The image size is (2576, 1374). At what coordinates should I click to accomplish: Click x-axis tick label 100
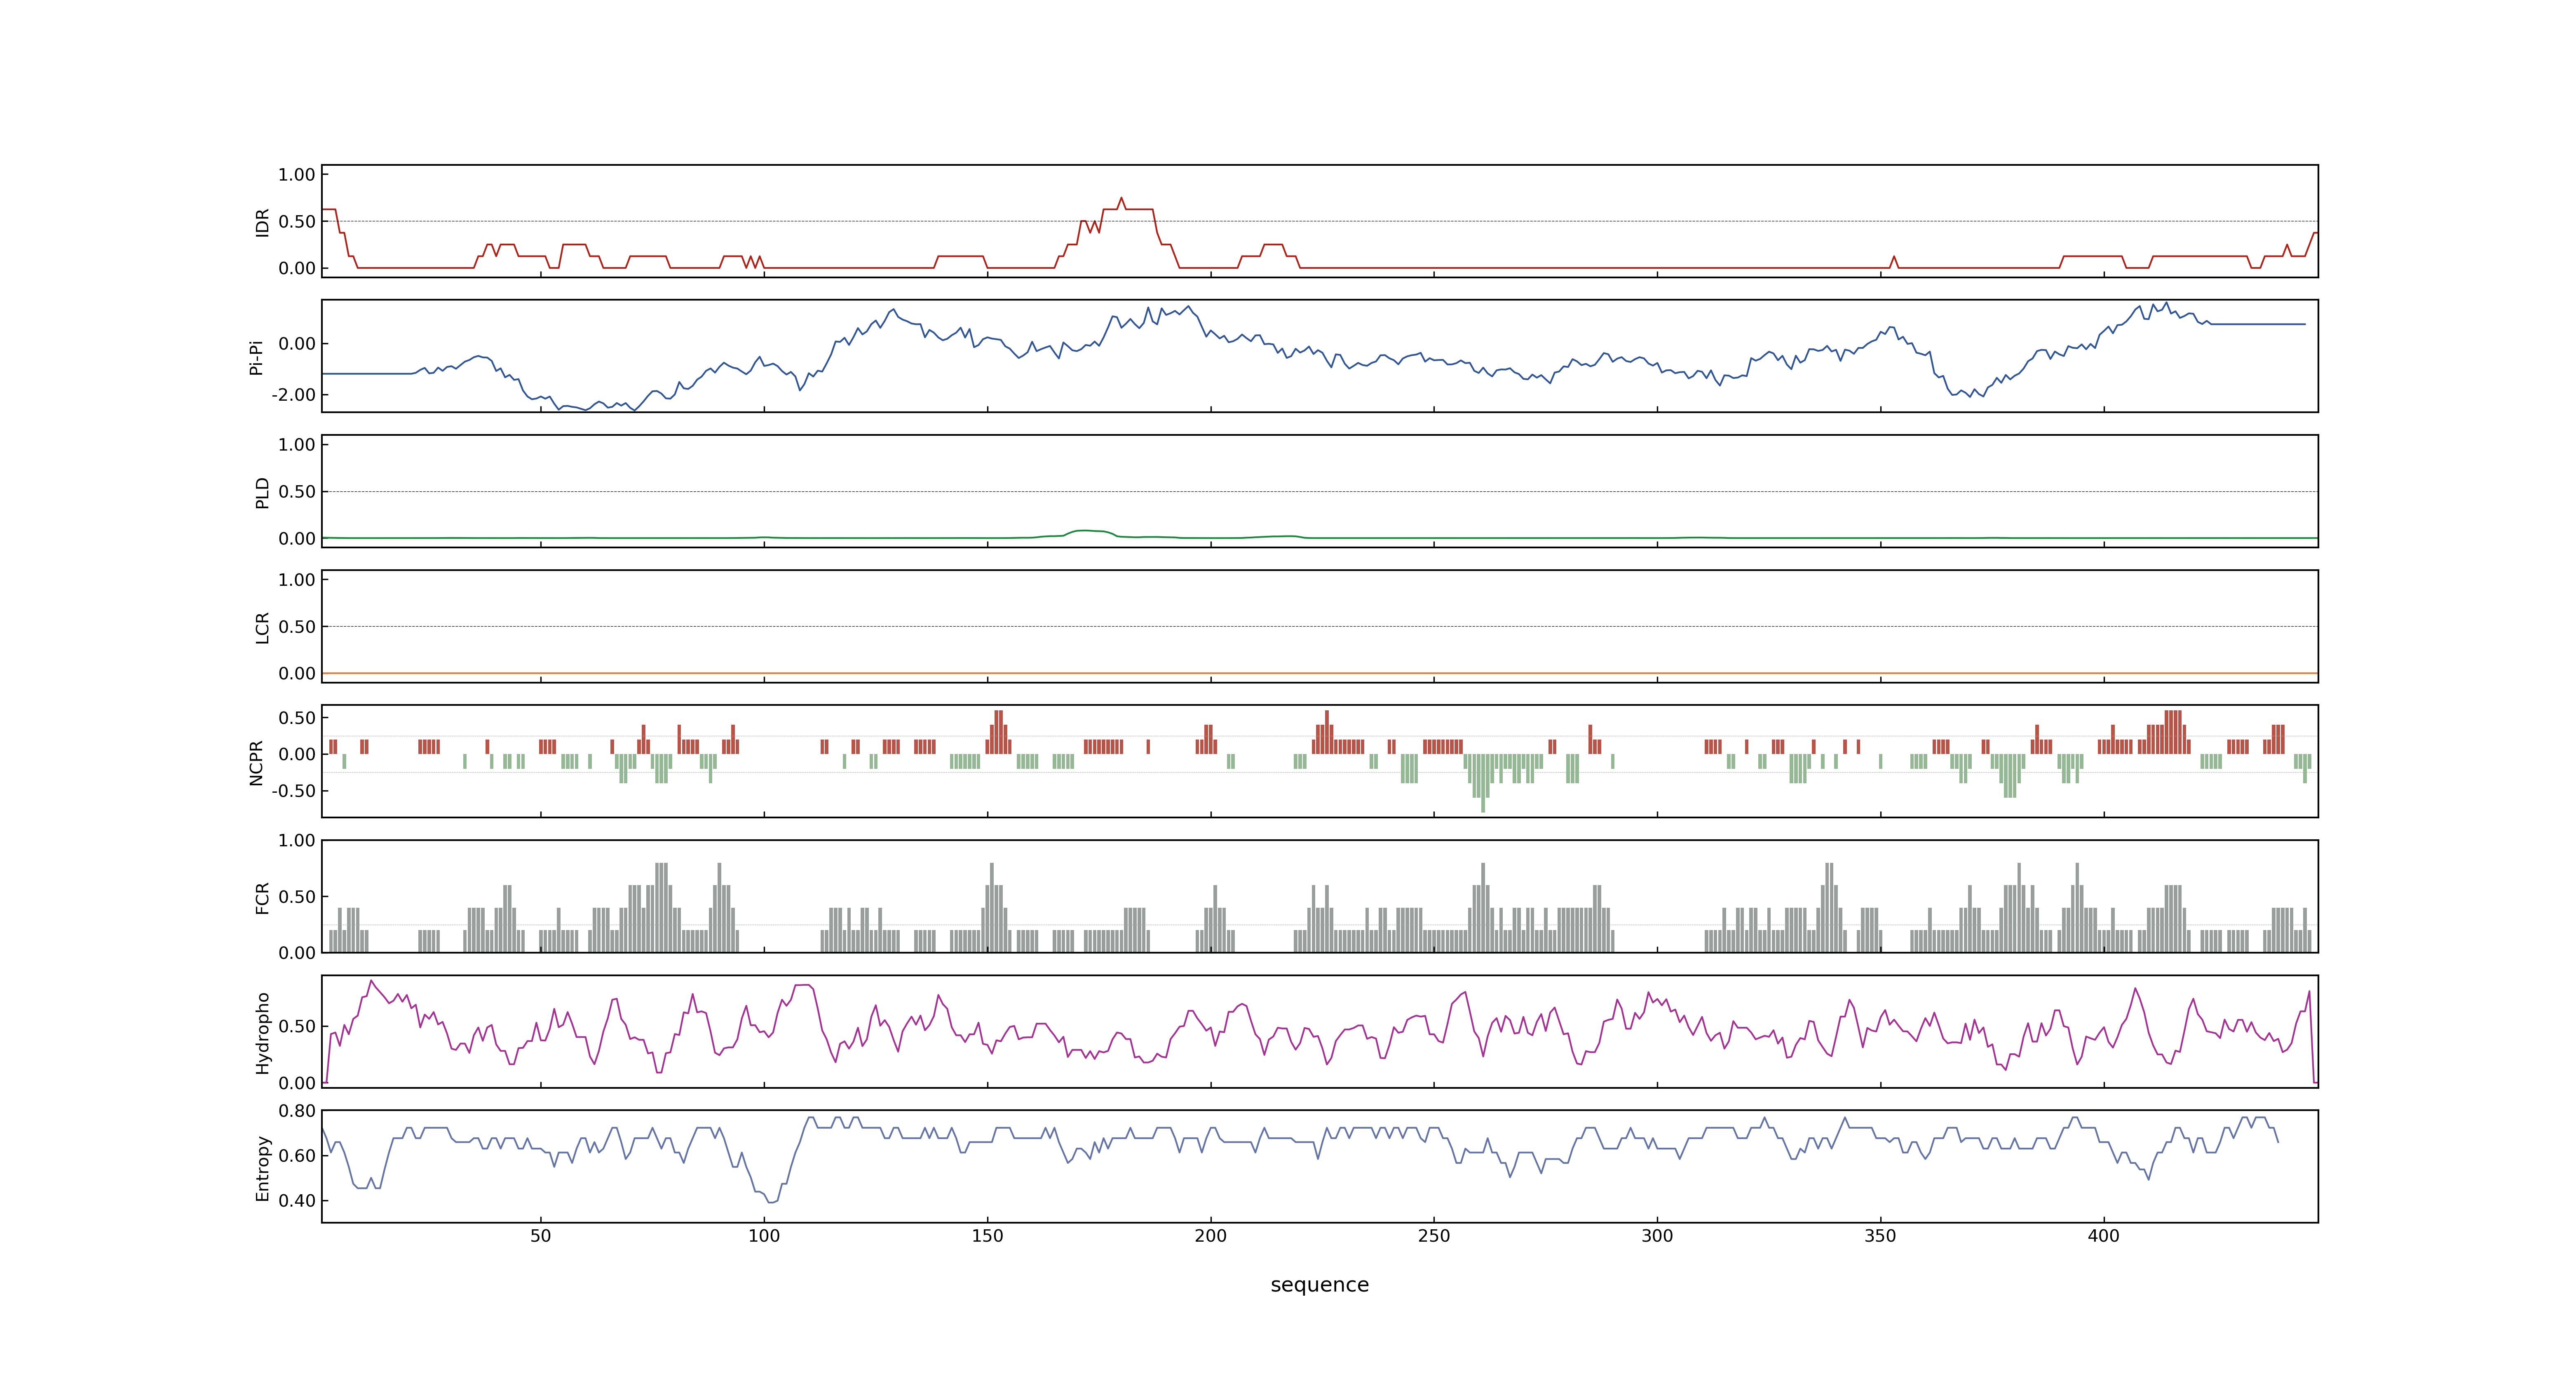(764, 1235)
